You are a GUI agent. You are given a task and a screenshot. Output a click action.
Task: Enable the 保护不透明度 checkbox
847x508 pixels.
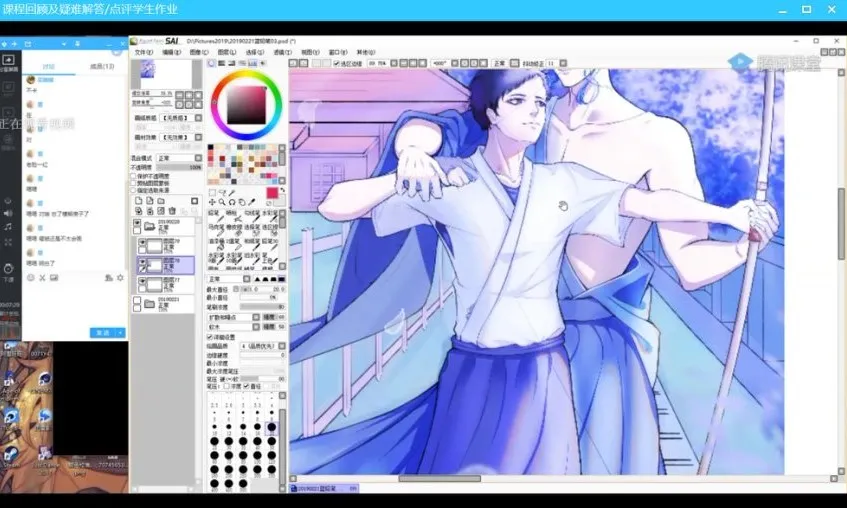coord(135,176)
